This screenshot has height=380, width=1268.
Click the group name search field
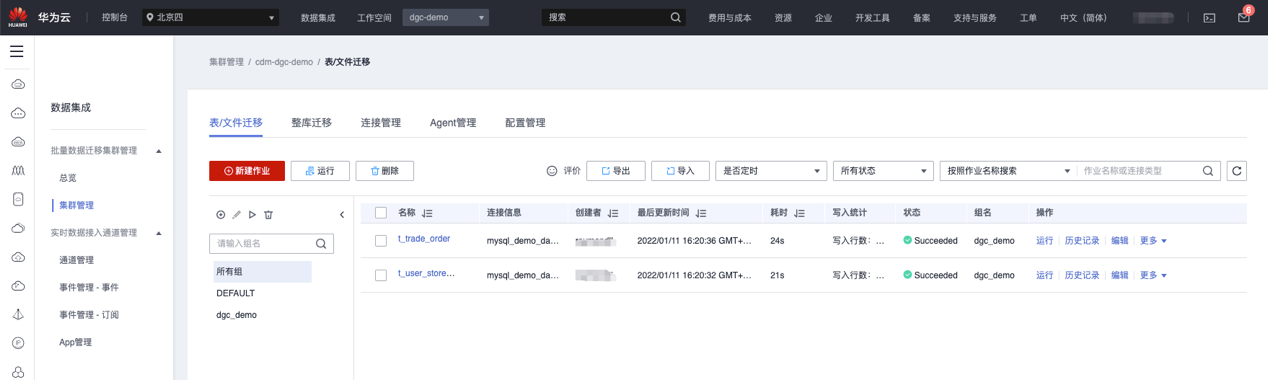271,243
